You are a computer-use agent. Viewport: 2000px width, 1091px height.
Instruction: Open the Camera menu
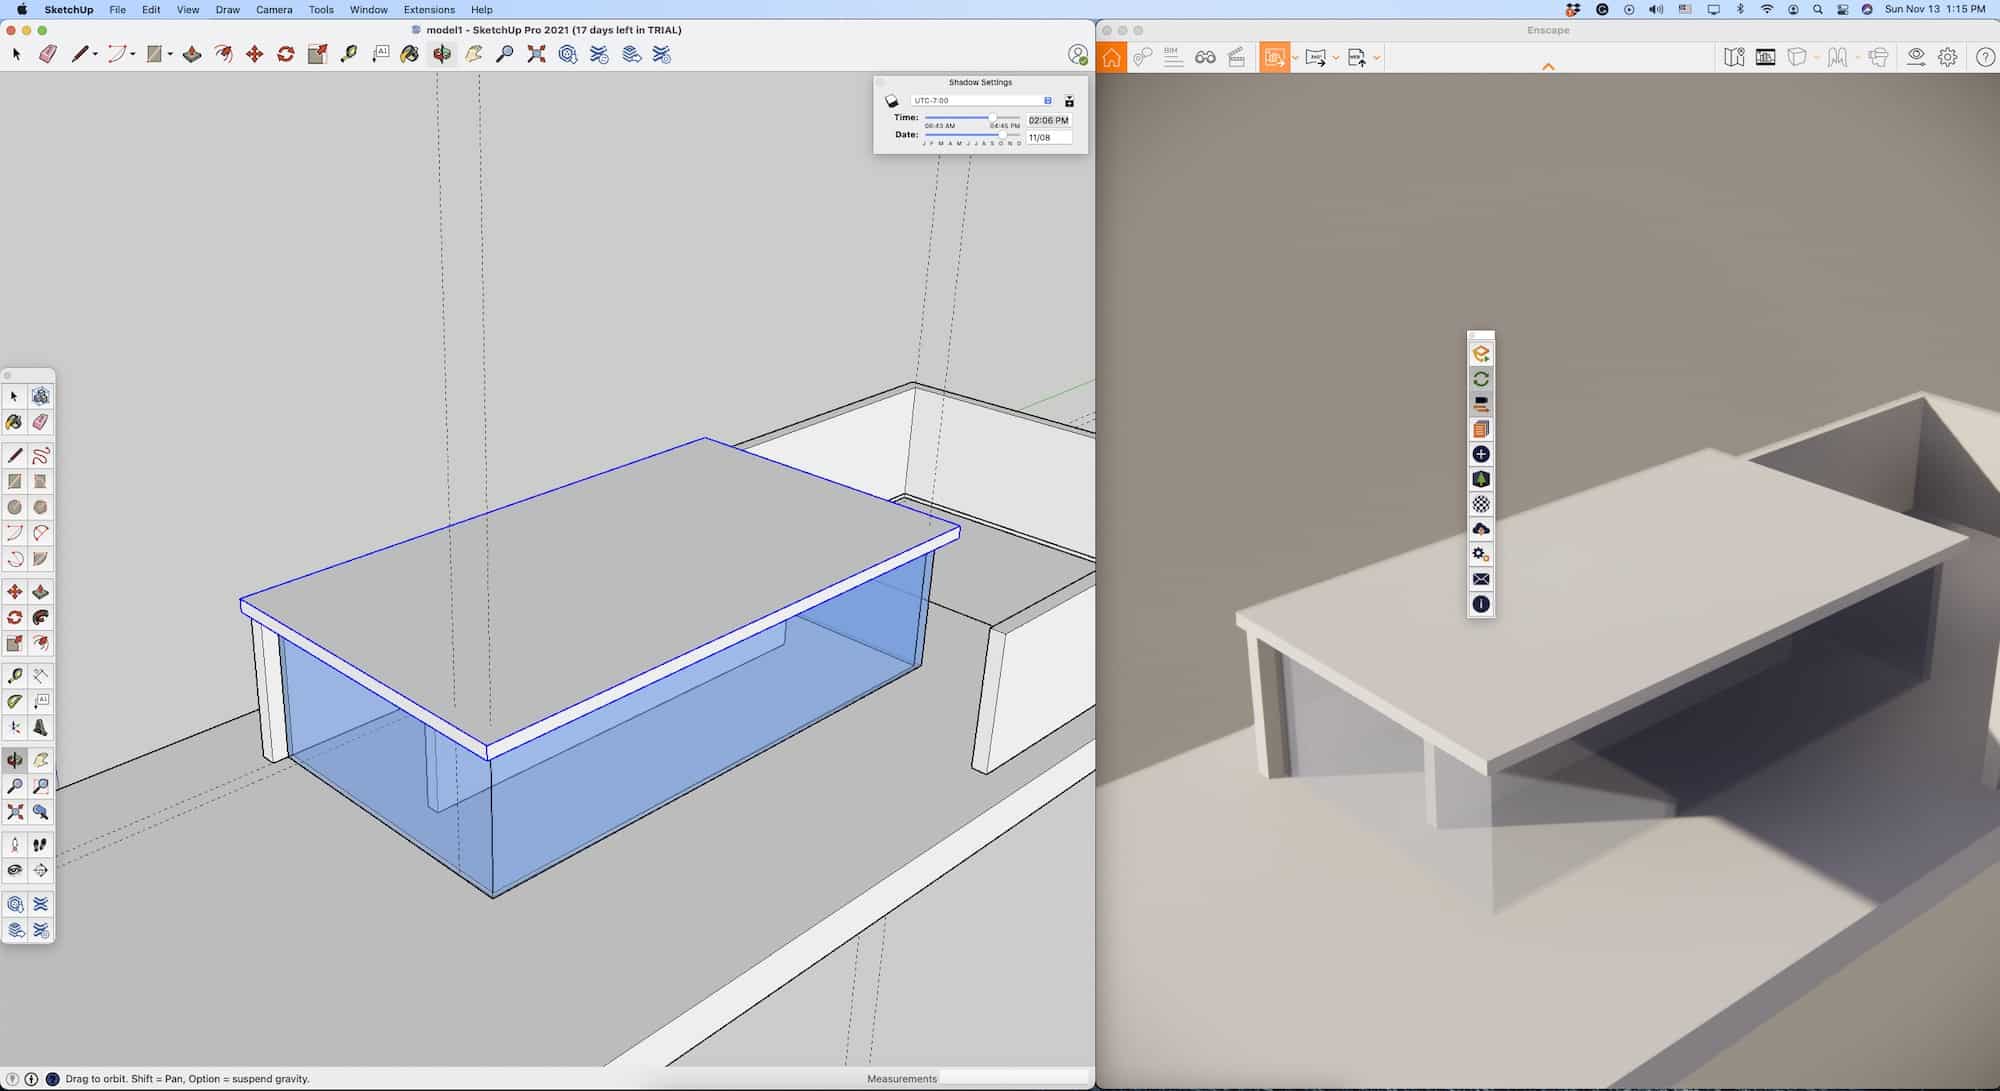[274, 9]
